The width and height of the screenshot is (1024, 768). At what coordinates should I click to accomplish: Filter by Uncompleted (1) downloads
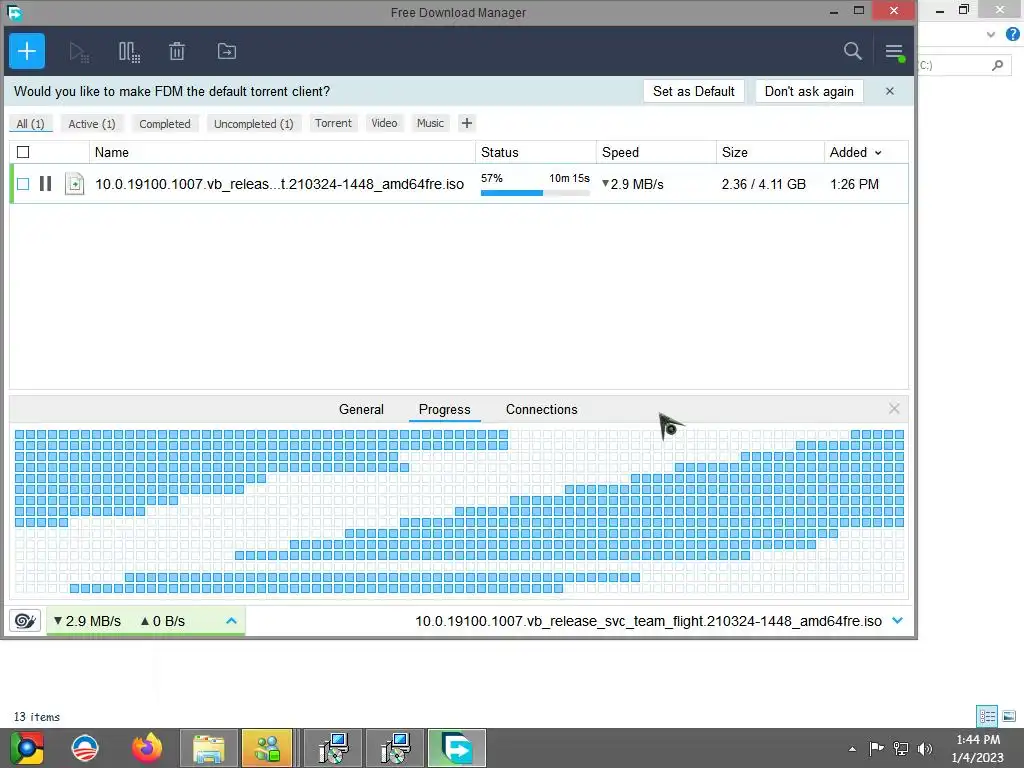tap(253, 123)
